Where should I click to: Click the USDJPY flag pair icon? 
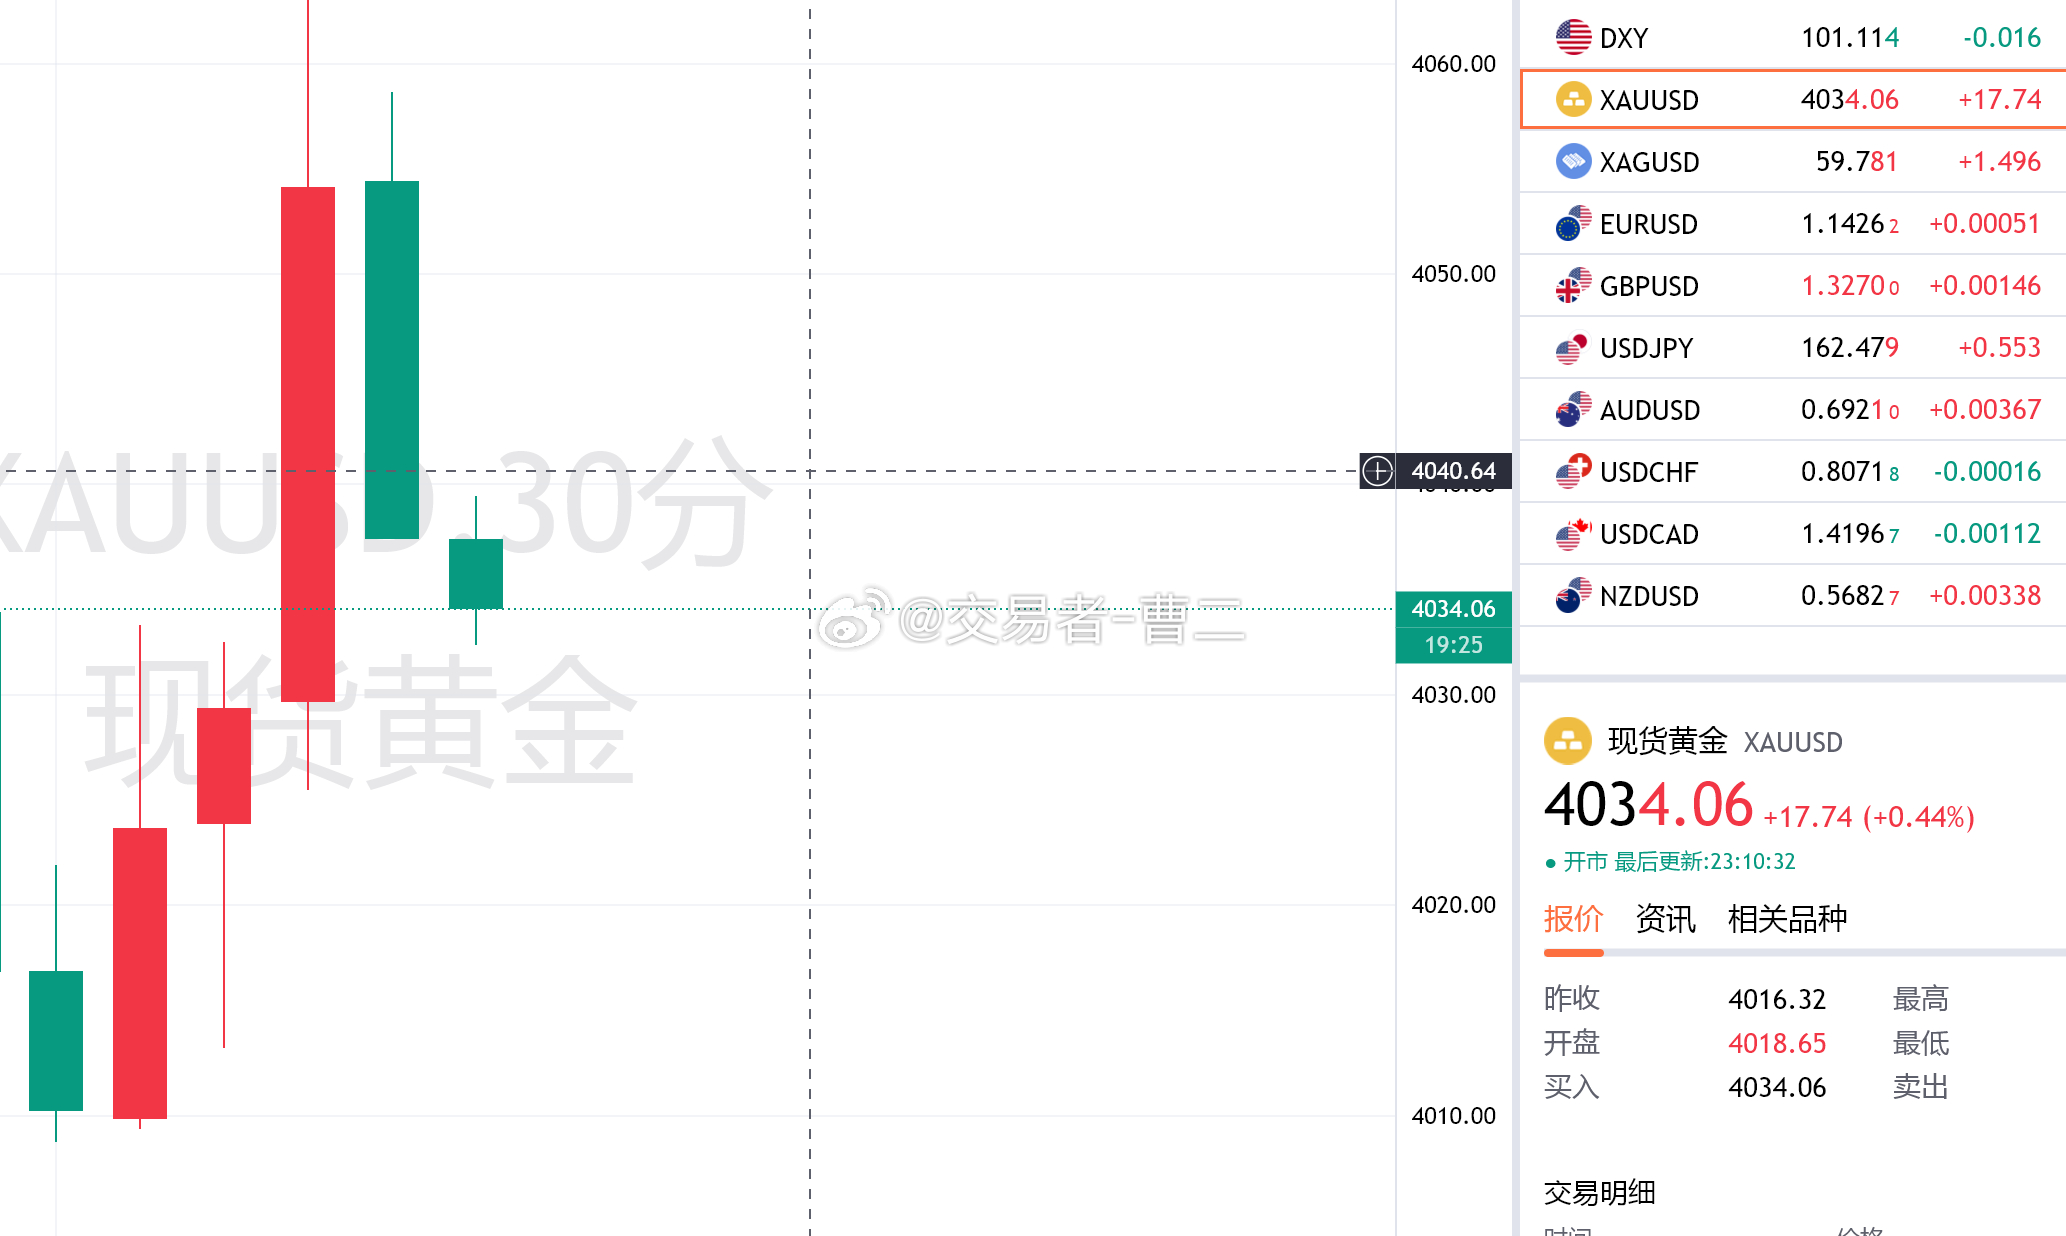1573,347
